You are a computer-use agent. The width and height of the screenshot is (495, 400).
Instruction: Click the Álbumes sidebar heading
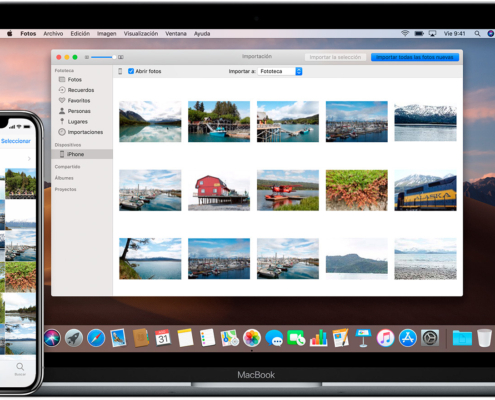[64, 178]
